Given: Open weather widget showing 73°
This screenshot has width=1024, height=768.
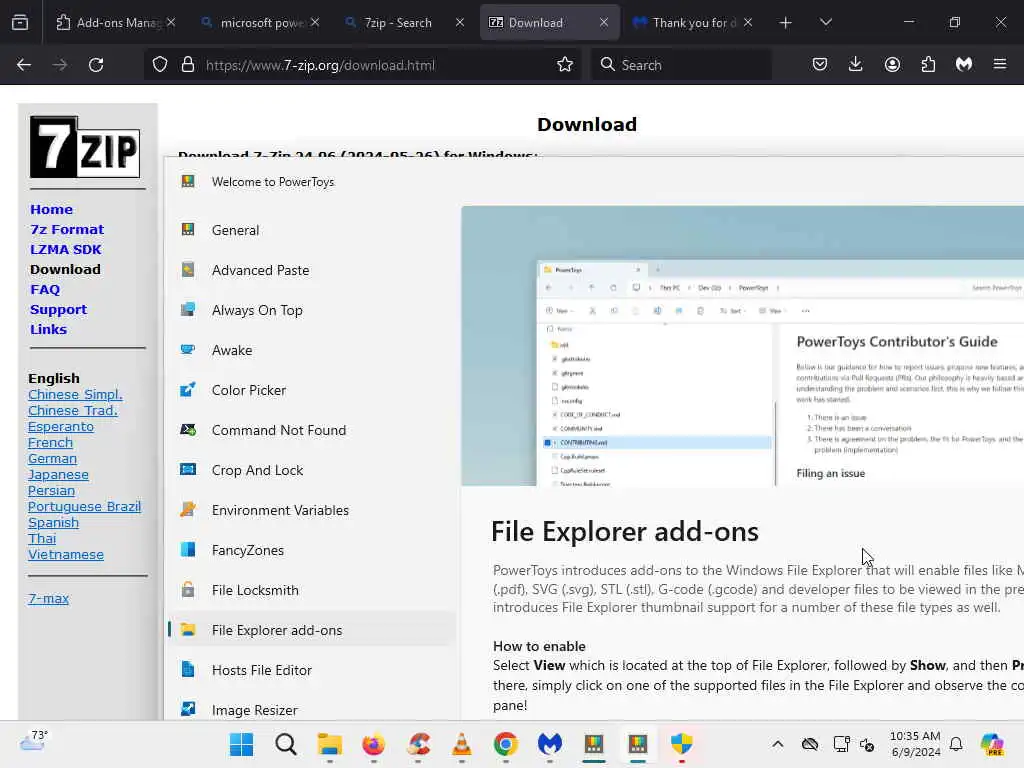Looking at the screenshot, I should (34, 741).
